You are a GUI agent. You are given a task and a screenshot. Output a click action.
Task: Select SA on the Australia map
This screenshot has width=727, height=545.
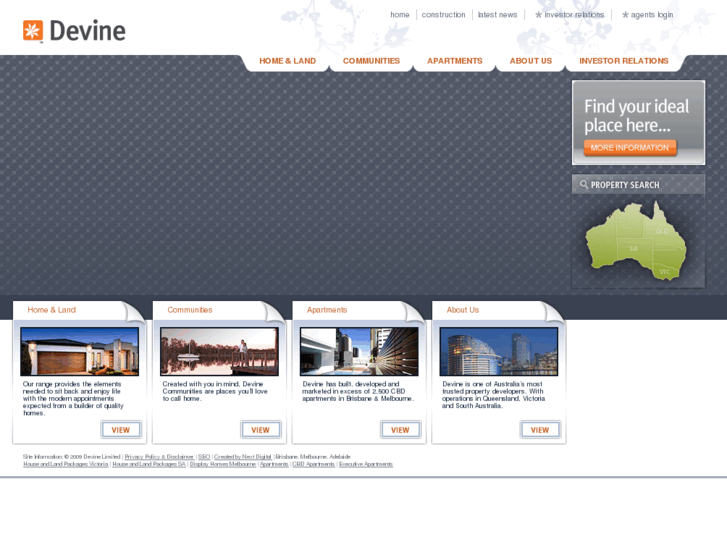[x=634, y=249]
